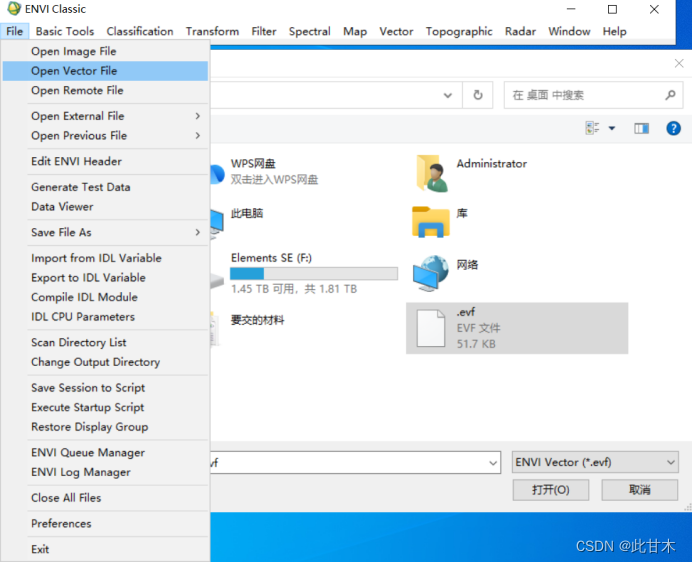Open the Window menu

[x=569, y=31]
